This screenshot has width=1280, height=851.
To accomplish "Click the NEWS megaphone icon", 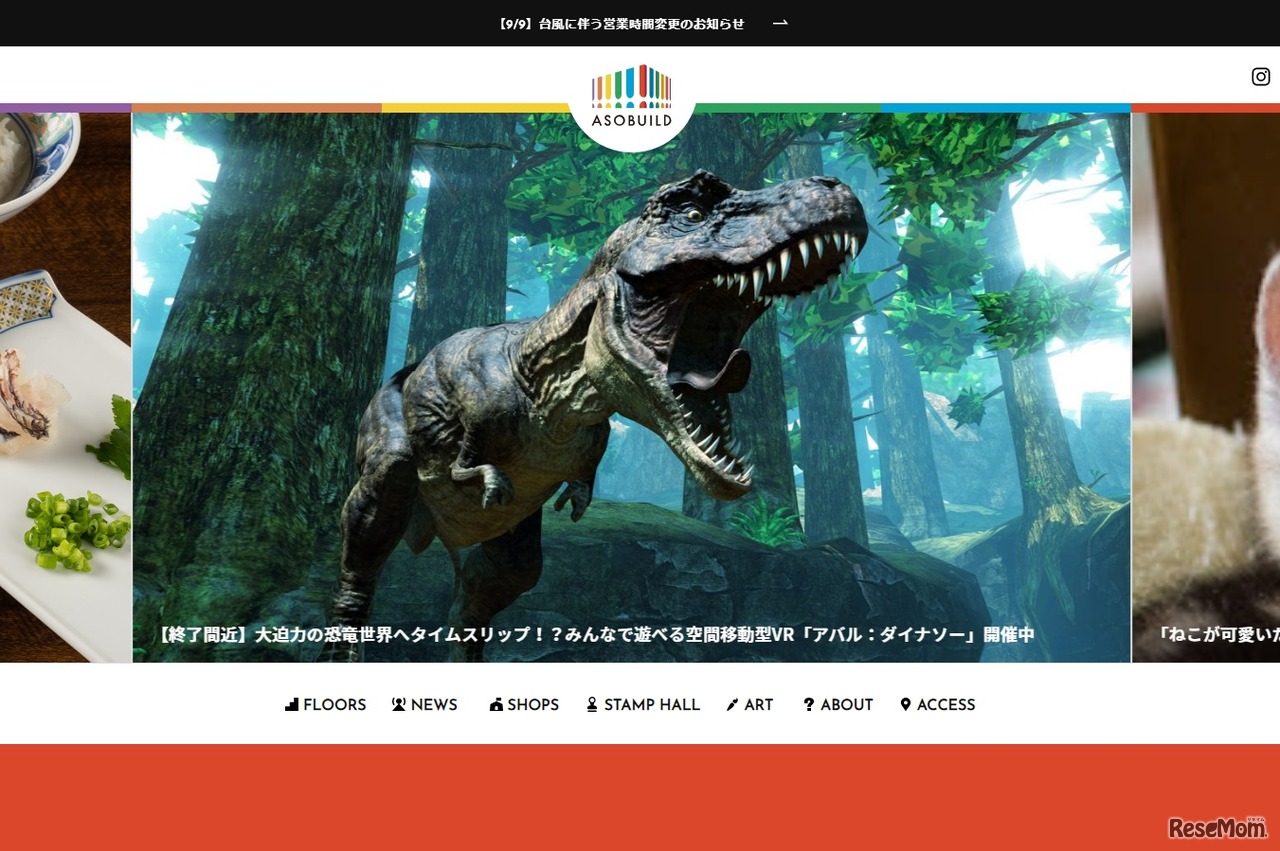I will click(399, 705).
